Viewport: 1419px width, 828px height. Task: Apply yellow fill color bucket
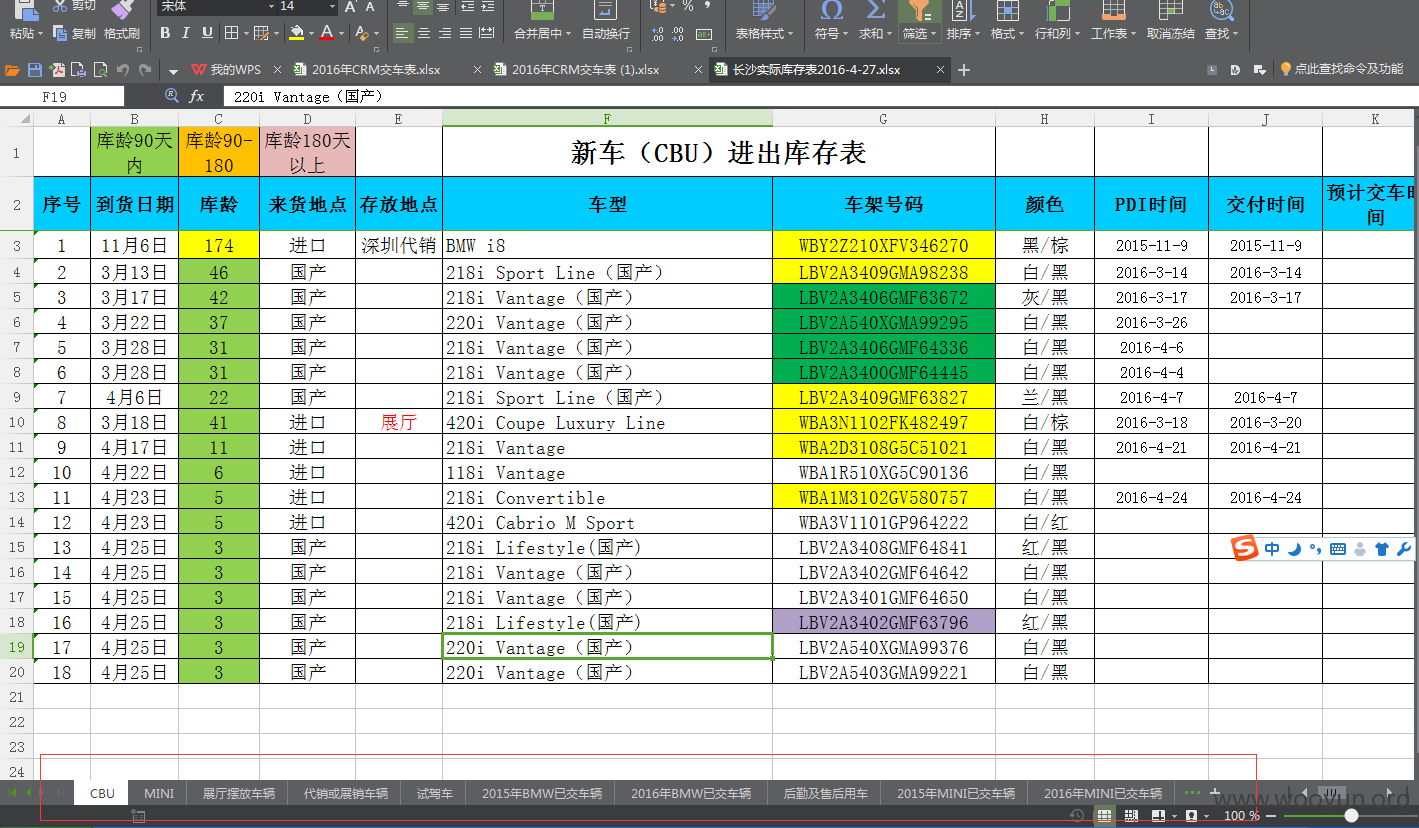296,33
